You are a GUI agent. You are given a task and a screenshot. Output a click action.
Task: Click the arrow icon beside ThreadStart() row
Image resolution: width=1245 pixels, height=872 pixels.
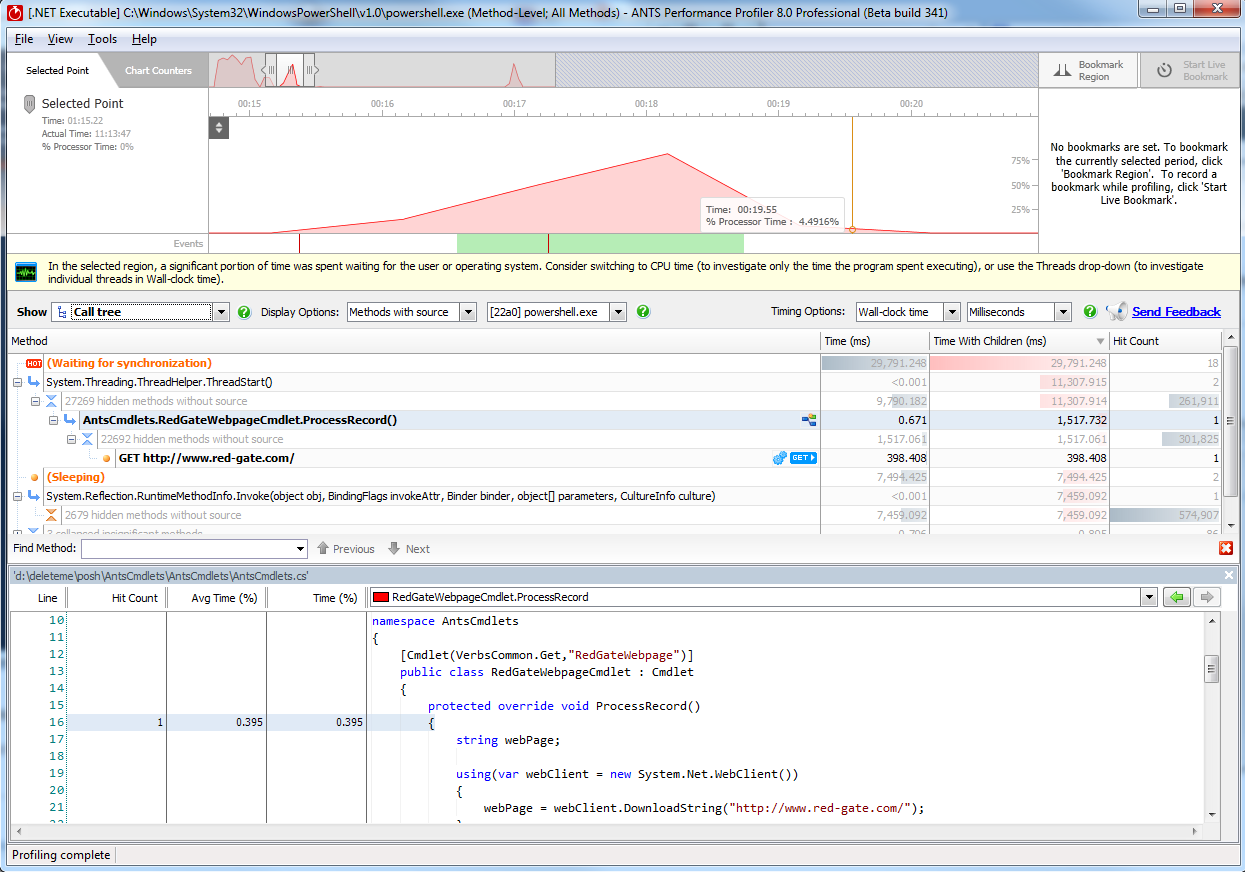click(x=34, y=382)
